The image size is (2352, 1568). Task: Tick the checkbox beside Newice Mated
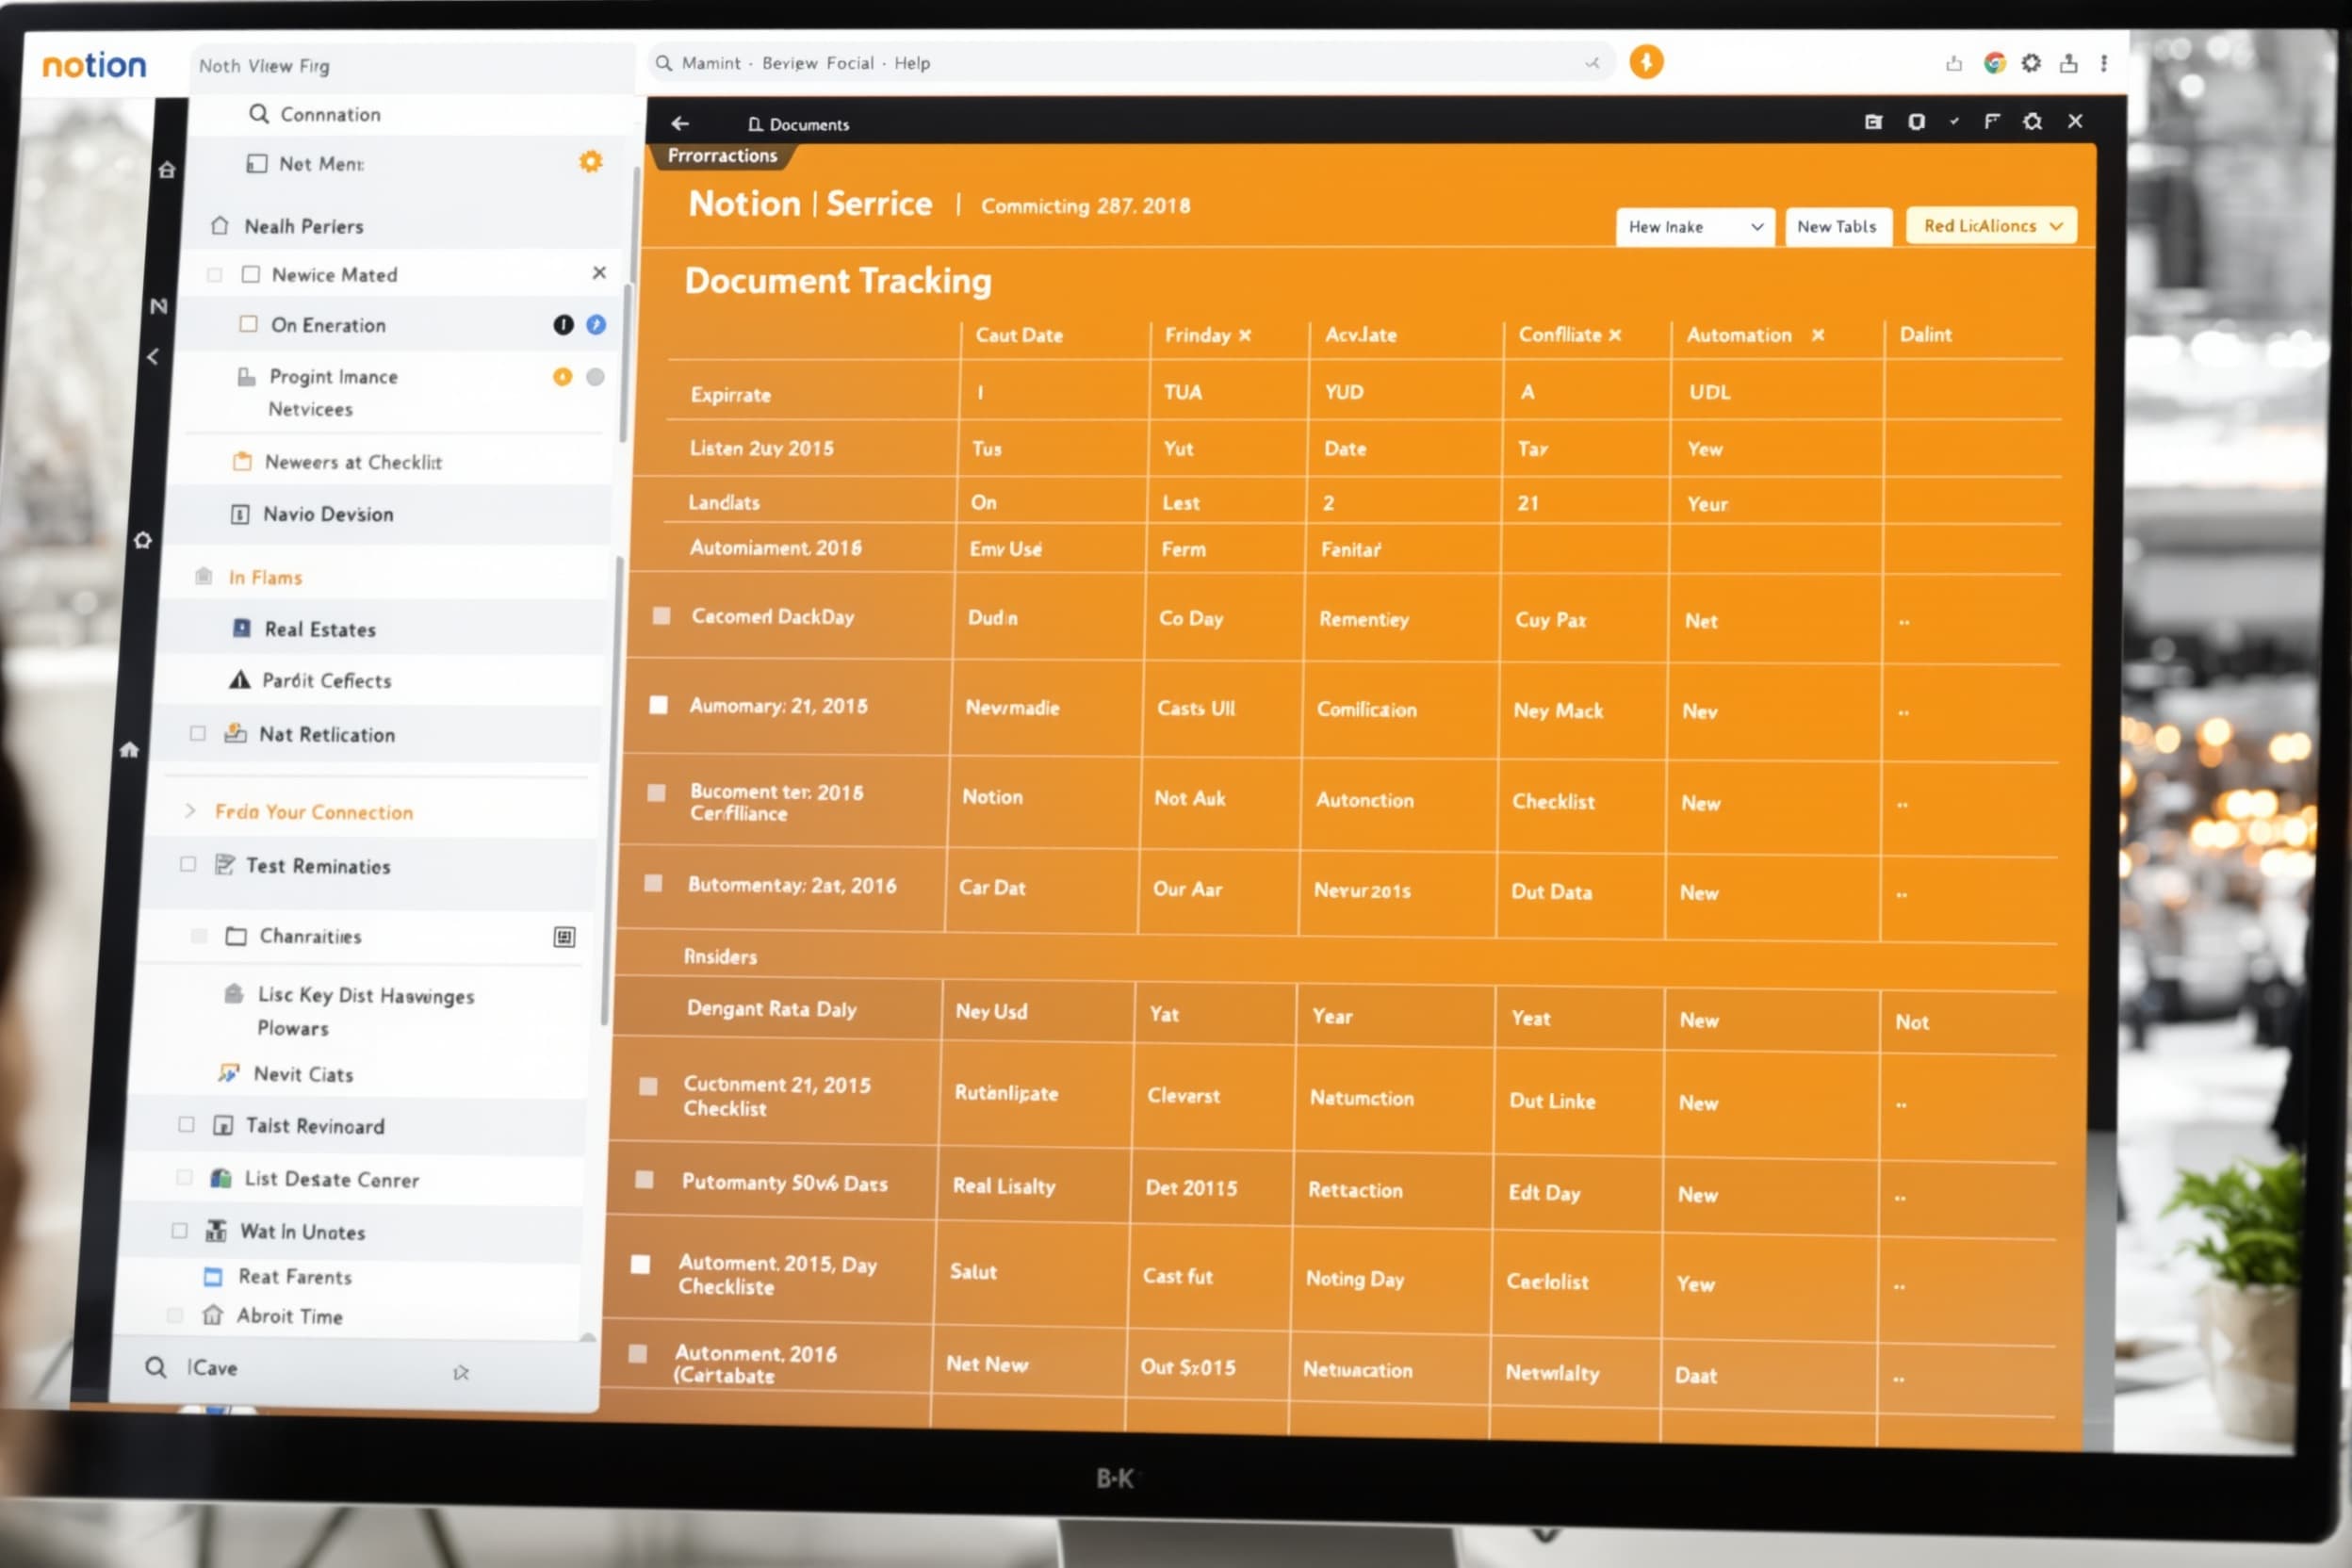(x=251, y=274)
